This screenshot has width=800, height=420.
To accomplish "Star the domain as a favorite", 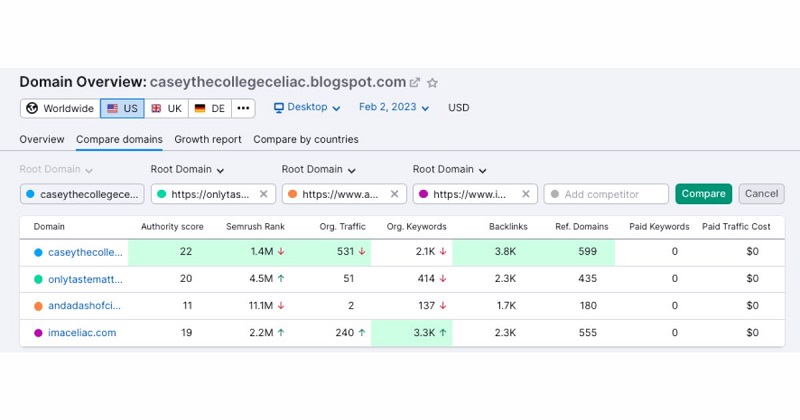I will click(432, 83).
